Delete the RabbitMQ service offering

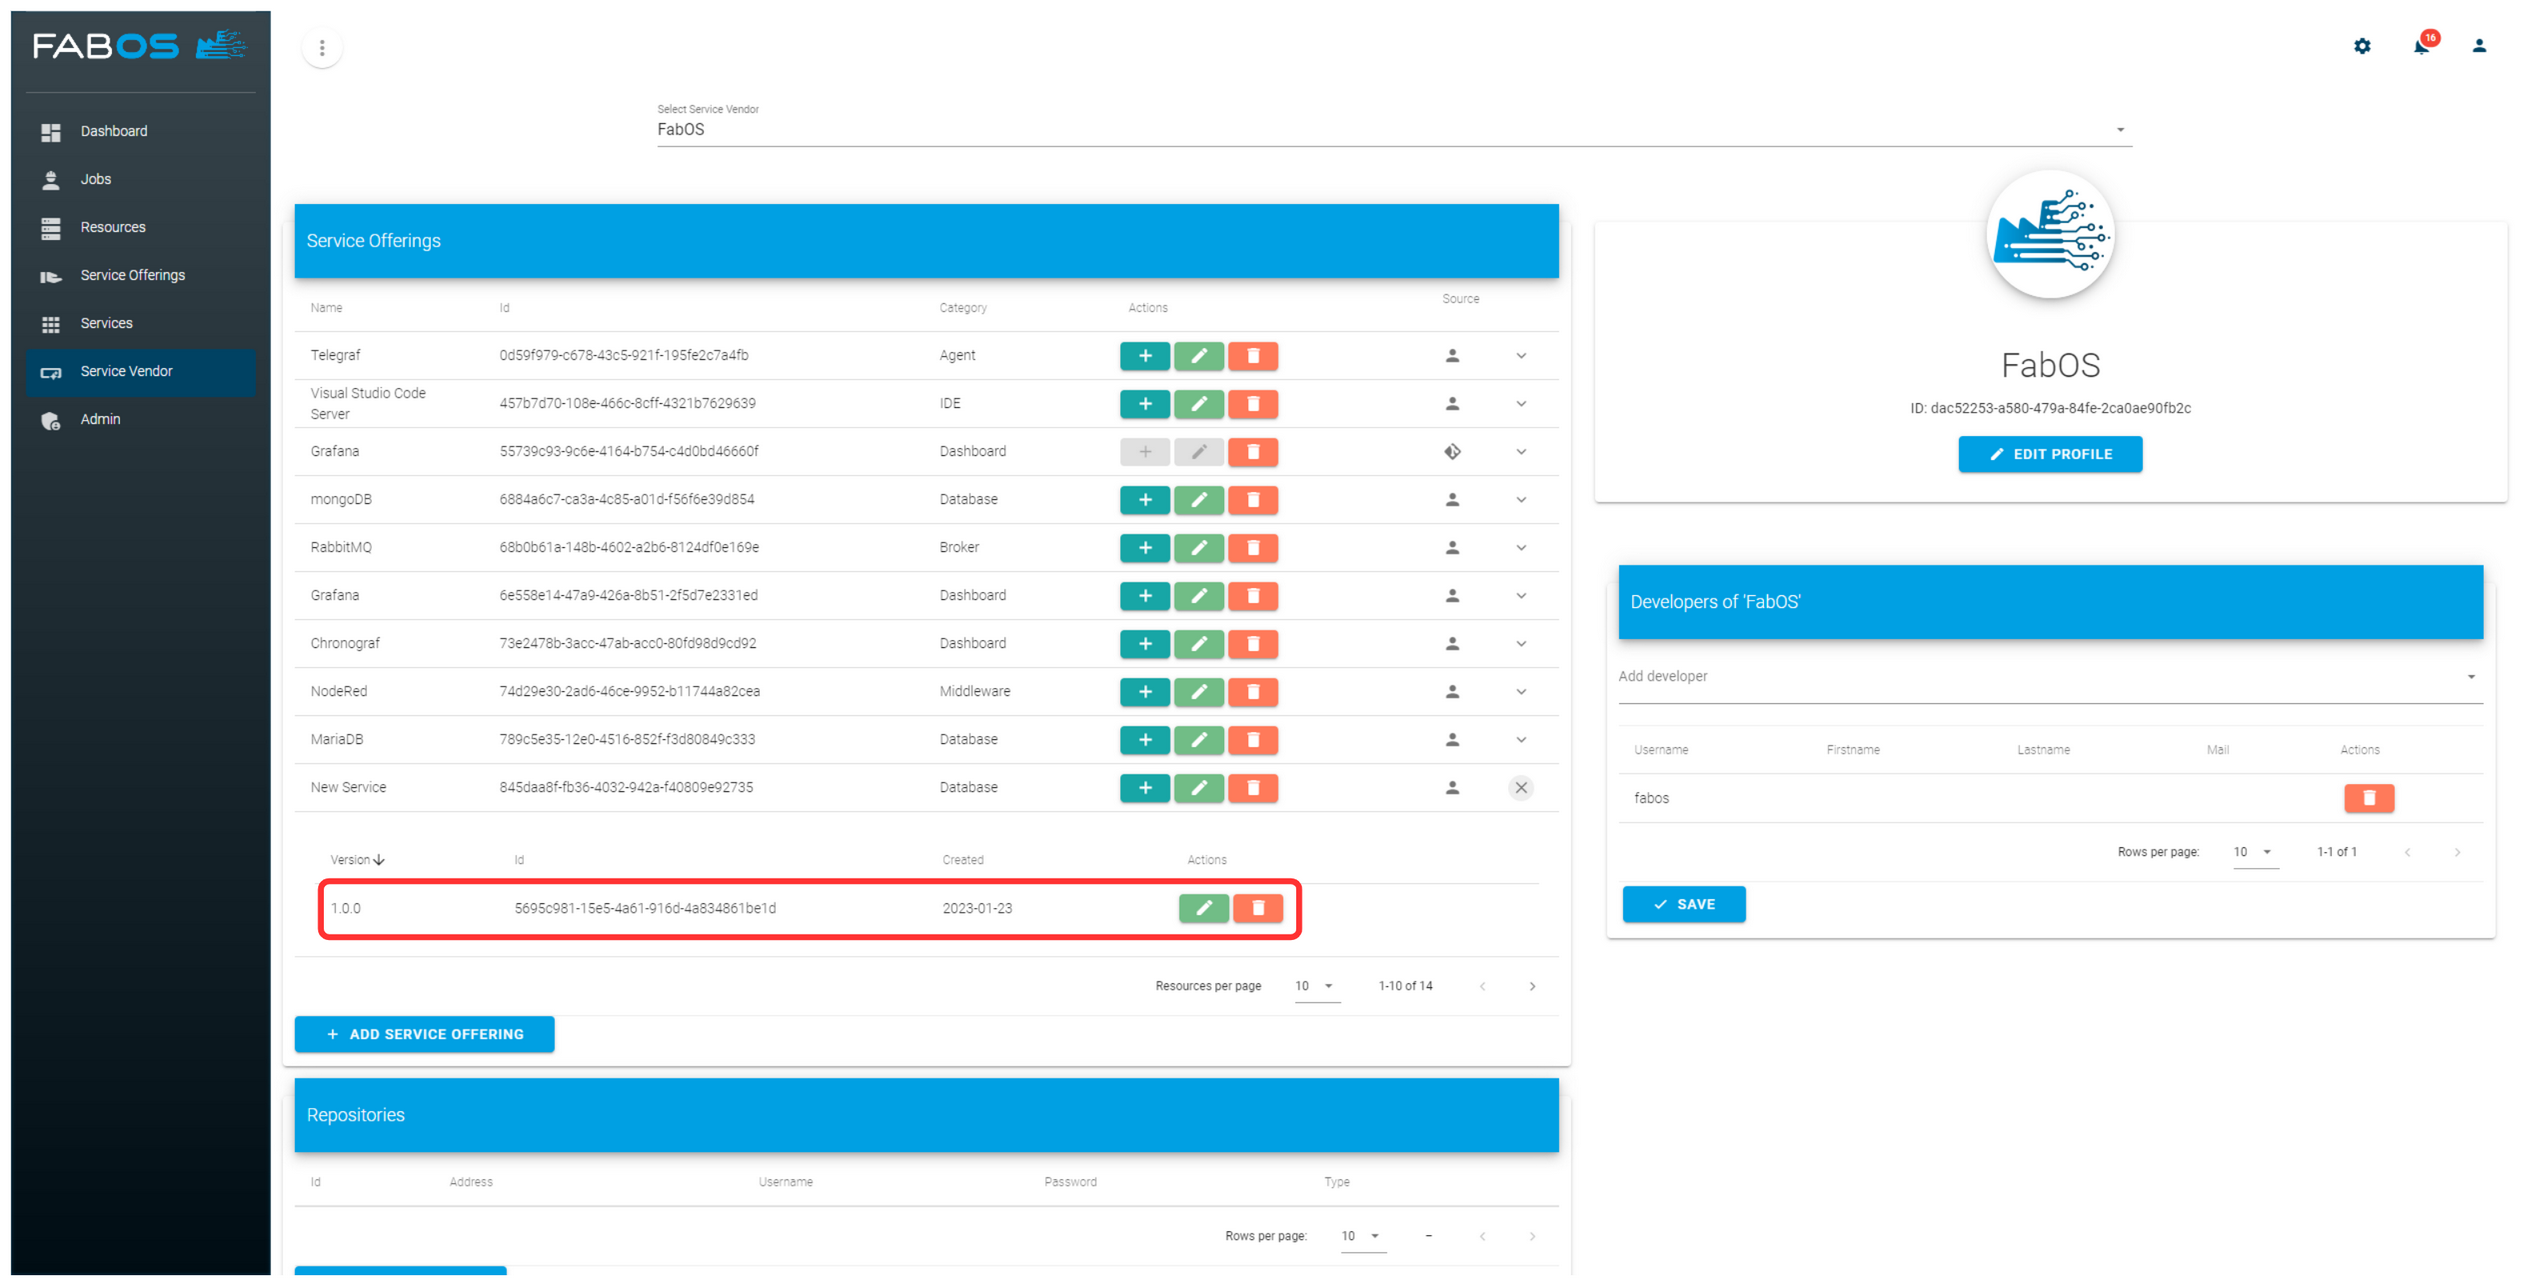[1253, 548]
